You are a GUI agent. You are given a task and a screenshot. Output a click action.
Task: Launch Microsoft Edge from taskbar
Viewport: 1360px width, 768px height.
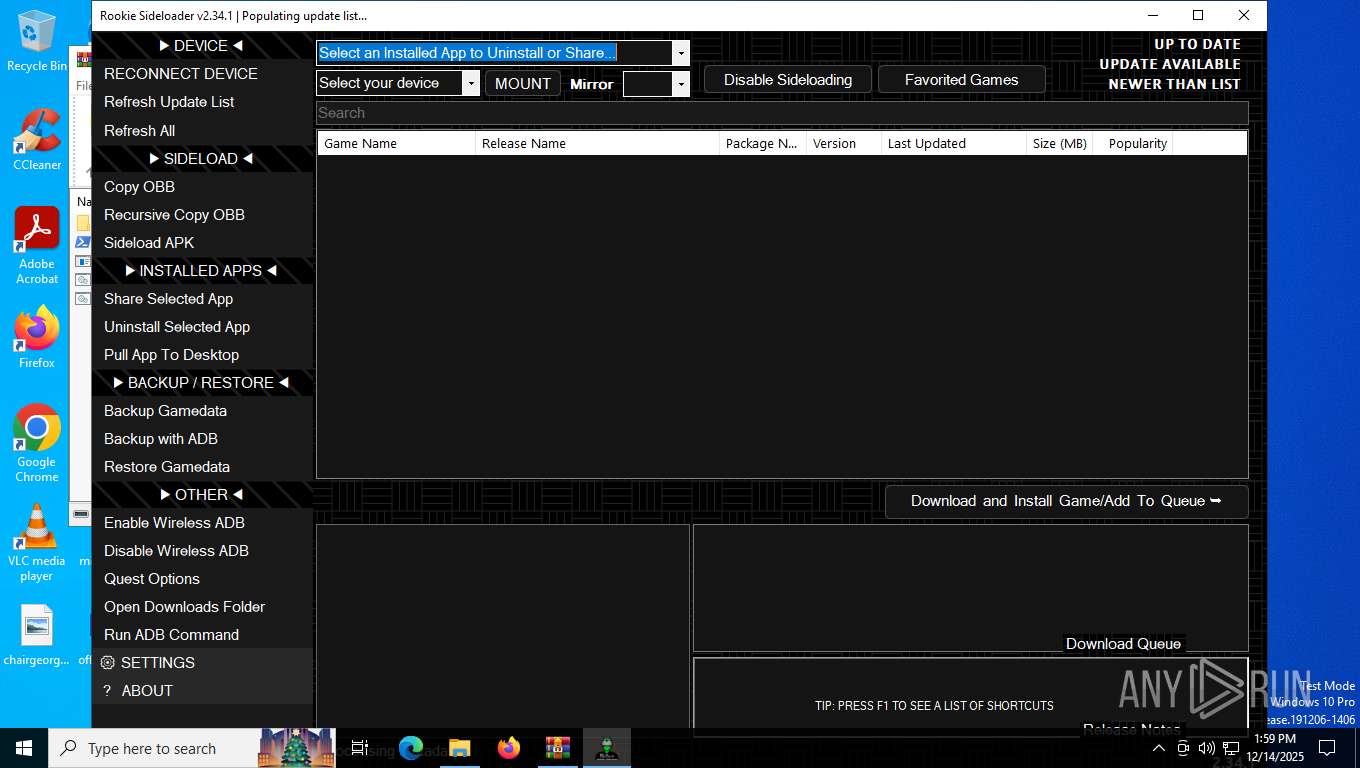coord(411,748)
